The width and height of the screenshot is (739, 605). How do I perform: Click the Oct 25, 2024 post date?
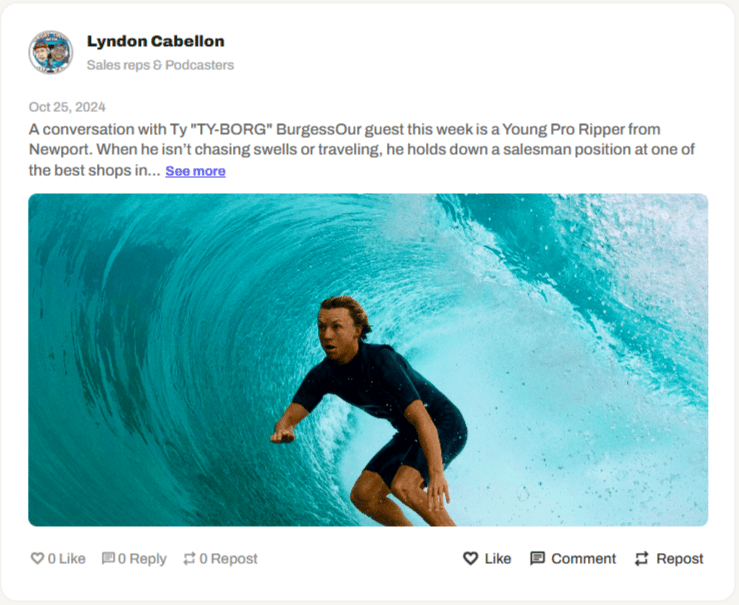(67, 107)
